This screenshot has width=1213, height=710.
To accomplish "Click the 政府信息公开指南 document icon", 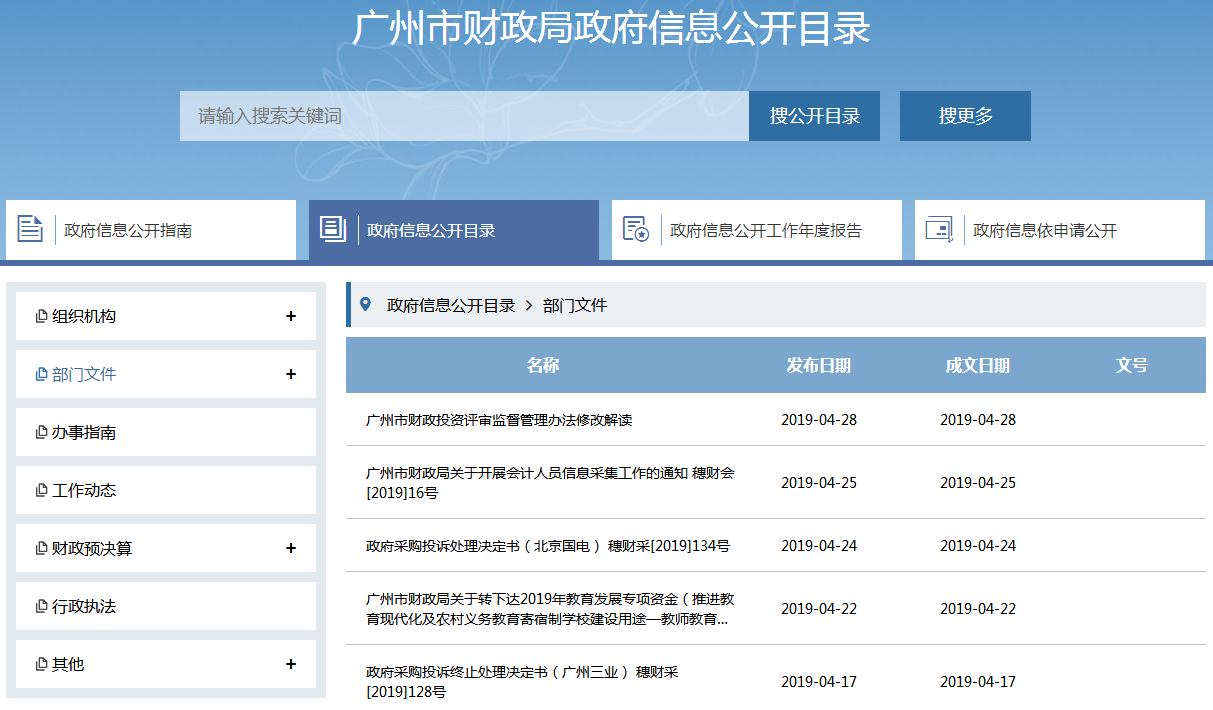I will 30,229.
